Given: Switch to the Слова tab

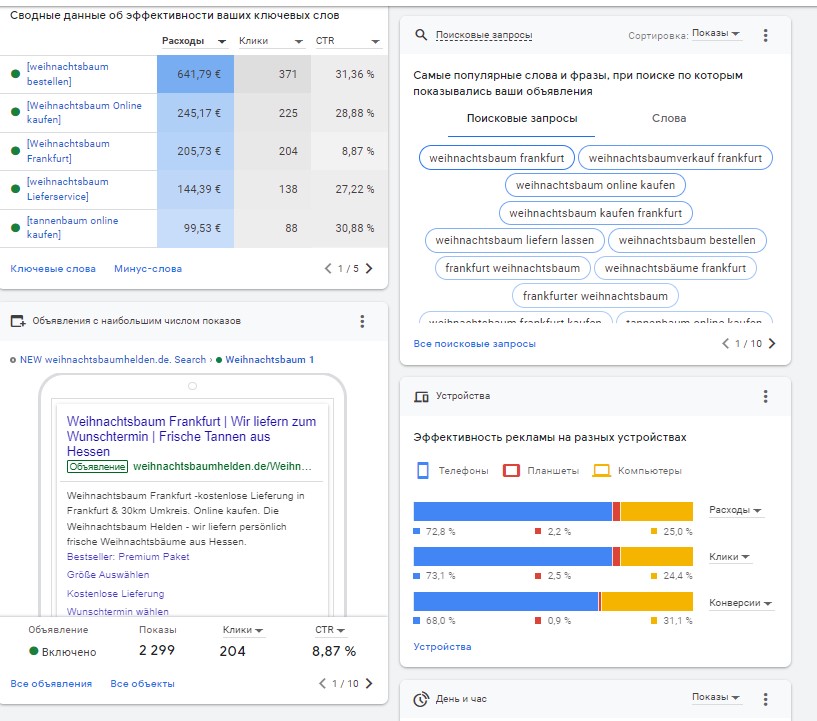Looking at the screenshot, I should [669, 118].
